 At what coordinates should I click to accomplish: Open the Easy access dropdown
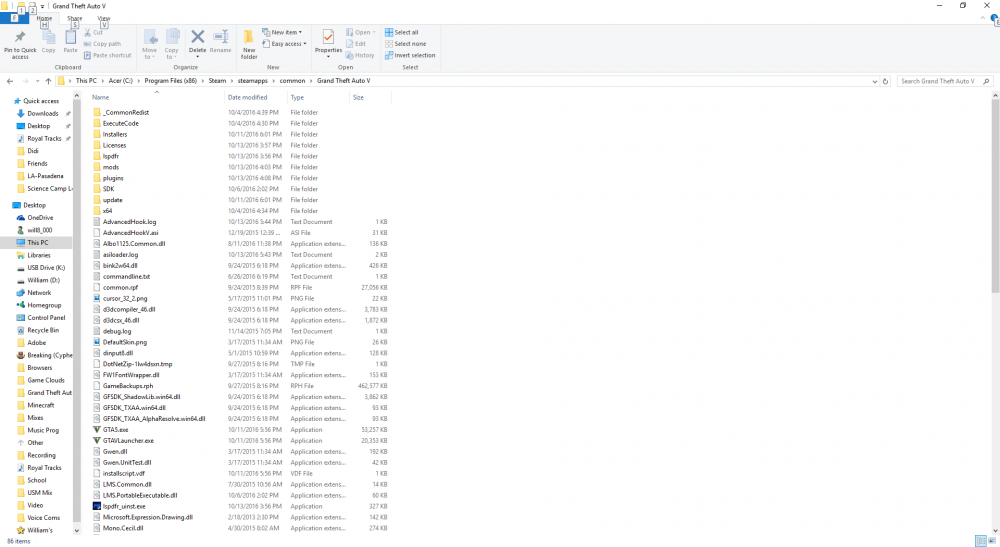(284, 44)
